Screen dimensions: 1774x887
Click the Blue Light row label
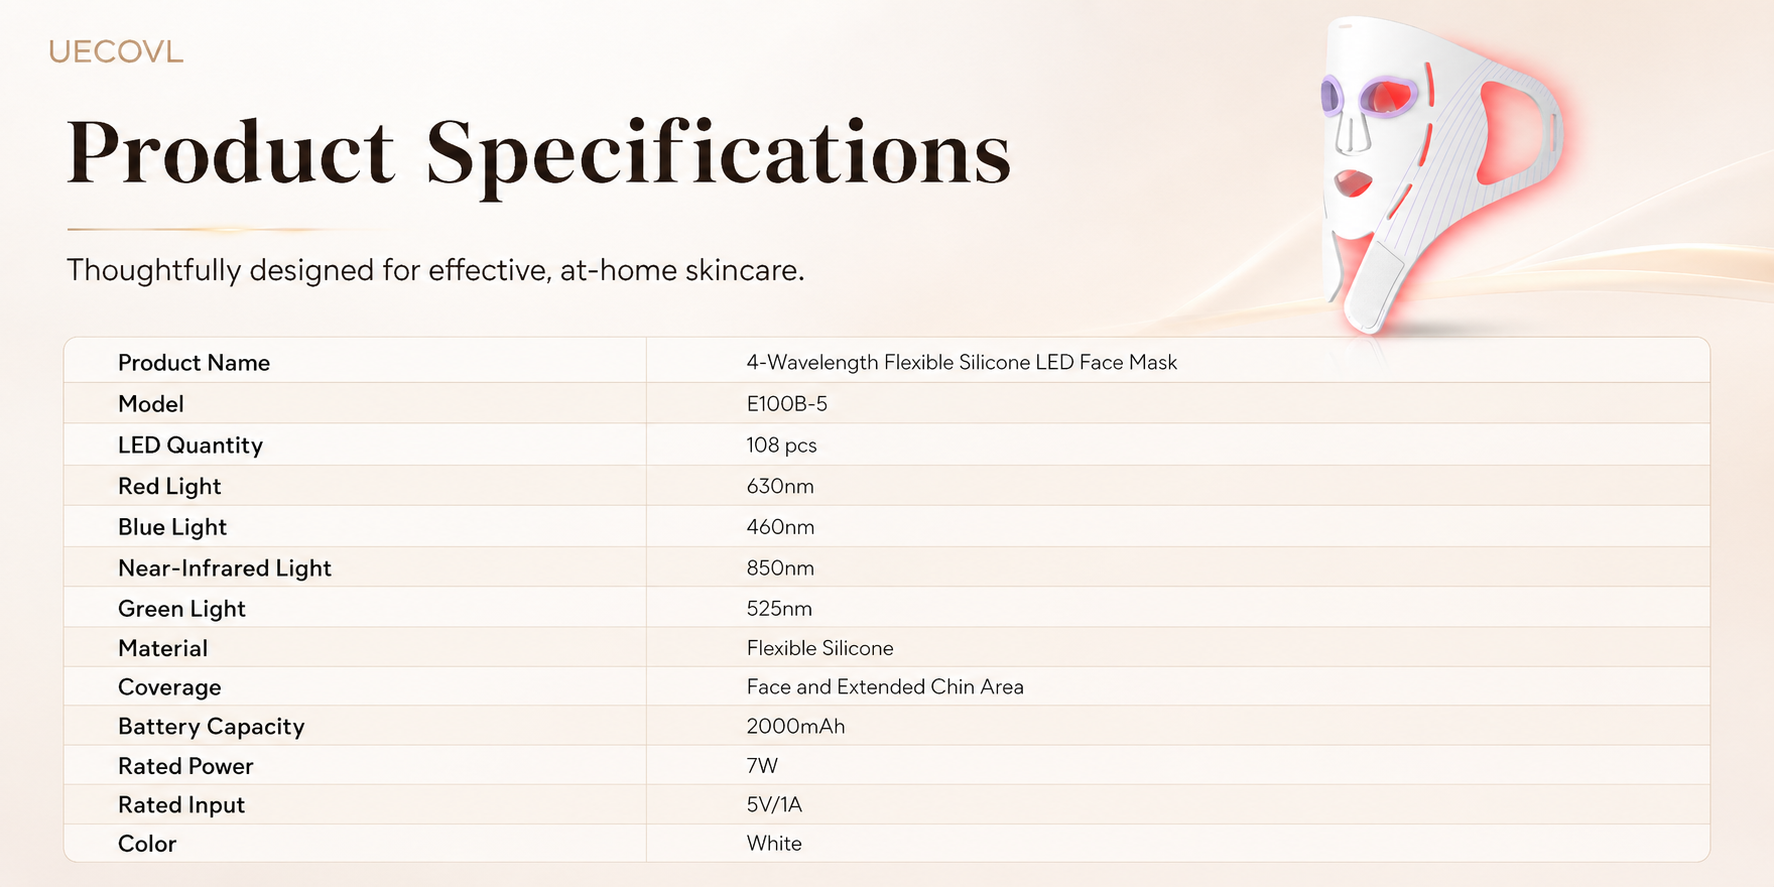[172, 527]
